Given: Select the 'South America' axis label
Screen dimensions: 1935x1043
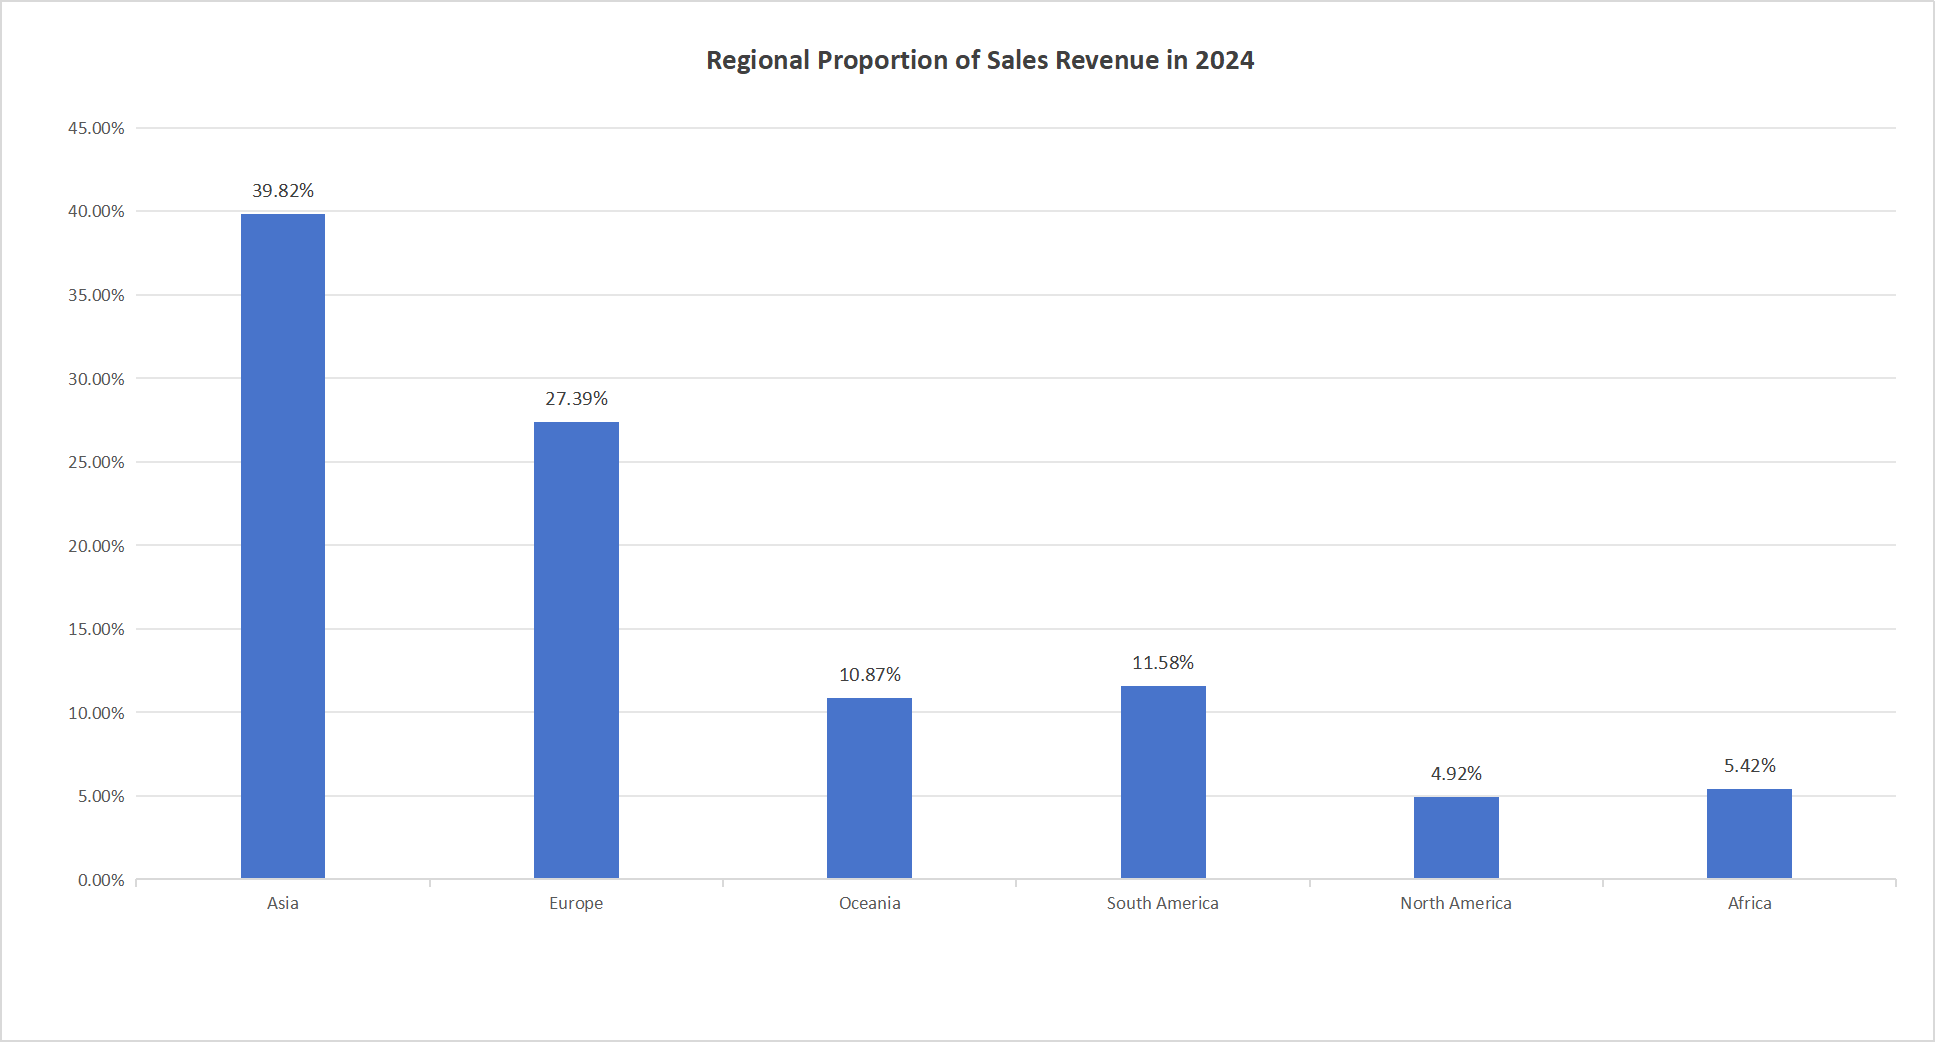Looking at the screenshot, I should pos(1162,903).
